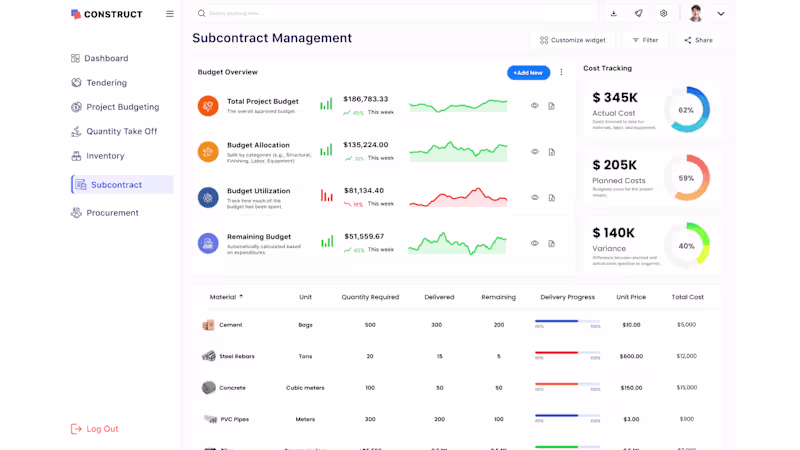Click Budget Utilization dark blue icon
The height and width of the screenshot is (450, 800).
tap(208, 197)
